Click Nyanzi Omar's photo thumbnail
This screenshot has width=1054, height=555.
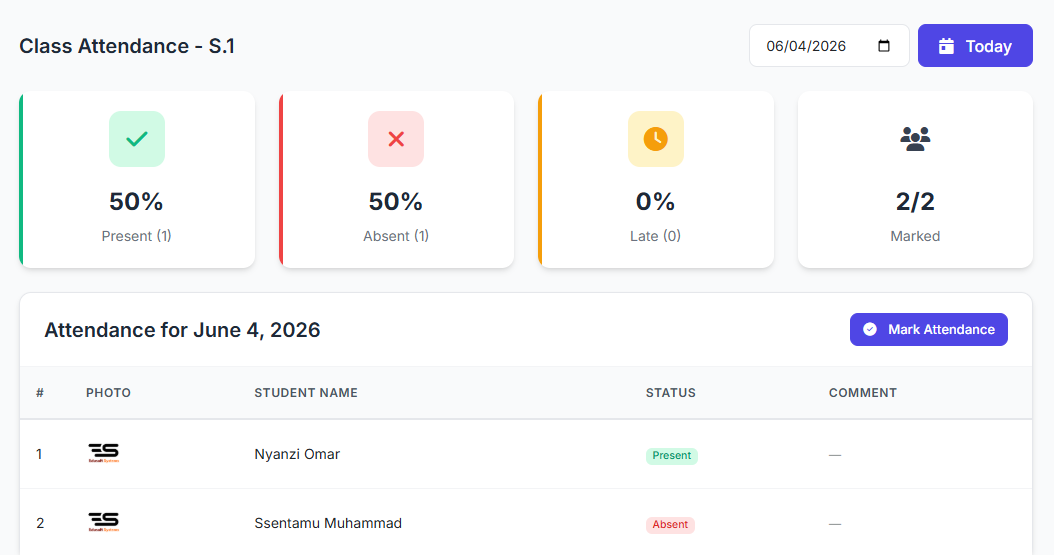tap(104, 454)
